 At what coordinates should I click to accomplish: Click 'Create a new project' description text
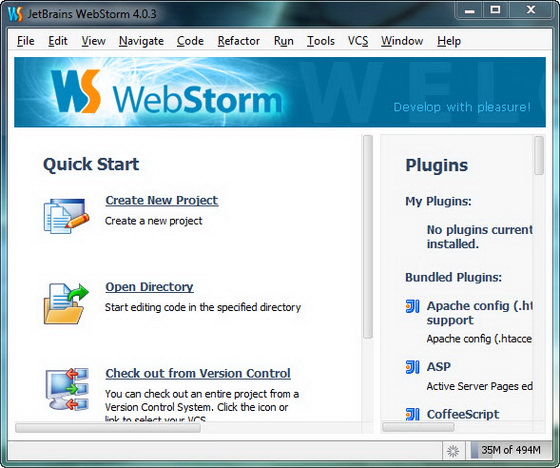coord(154,221)
